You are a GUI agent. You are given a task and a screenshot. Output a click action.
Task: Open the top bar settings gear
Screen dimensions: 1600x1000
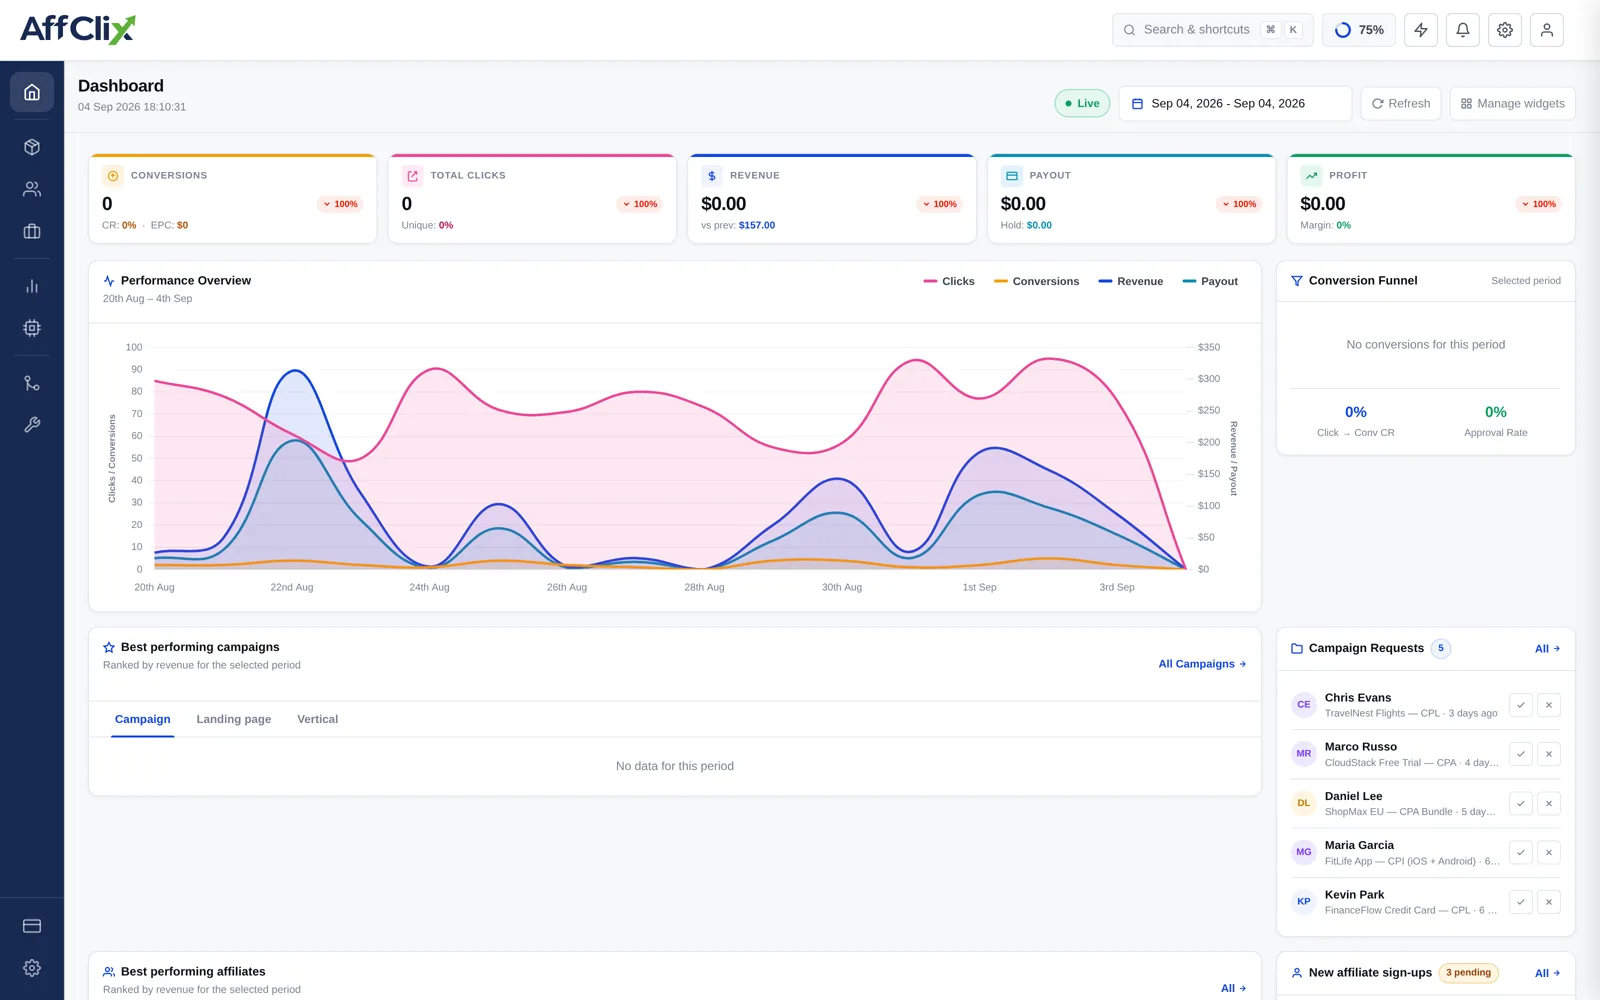tap(1505, 30)
